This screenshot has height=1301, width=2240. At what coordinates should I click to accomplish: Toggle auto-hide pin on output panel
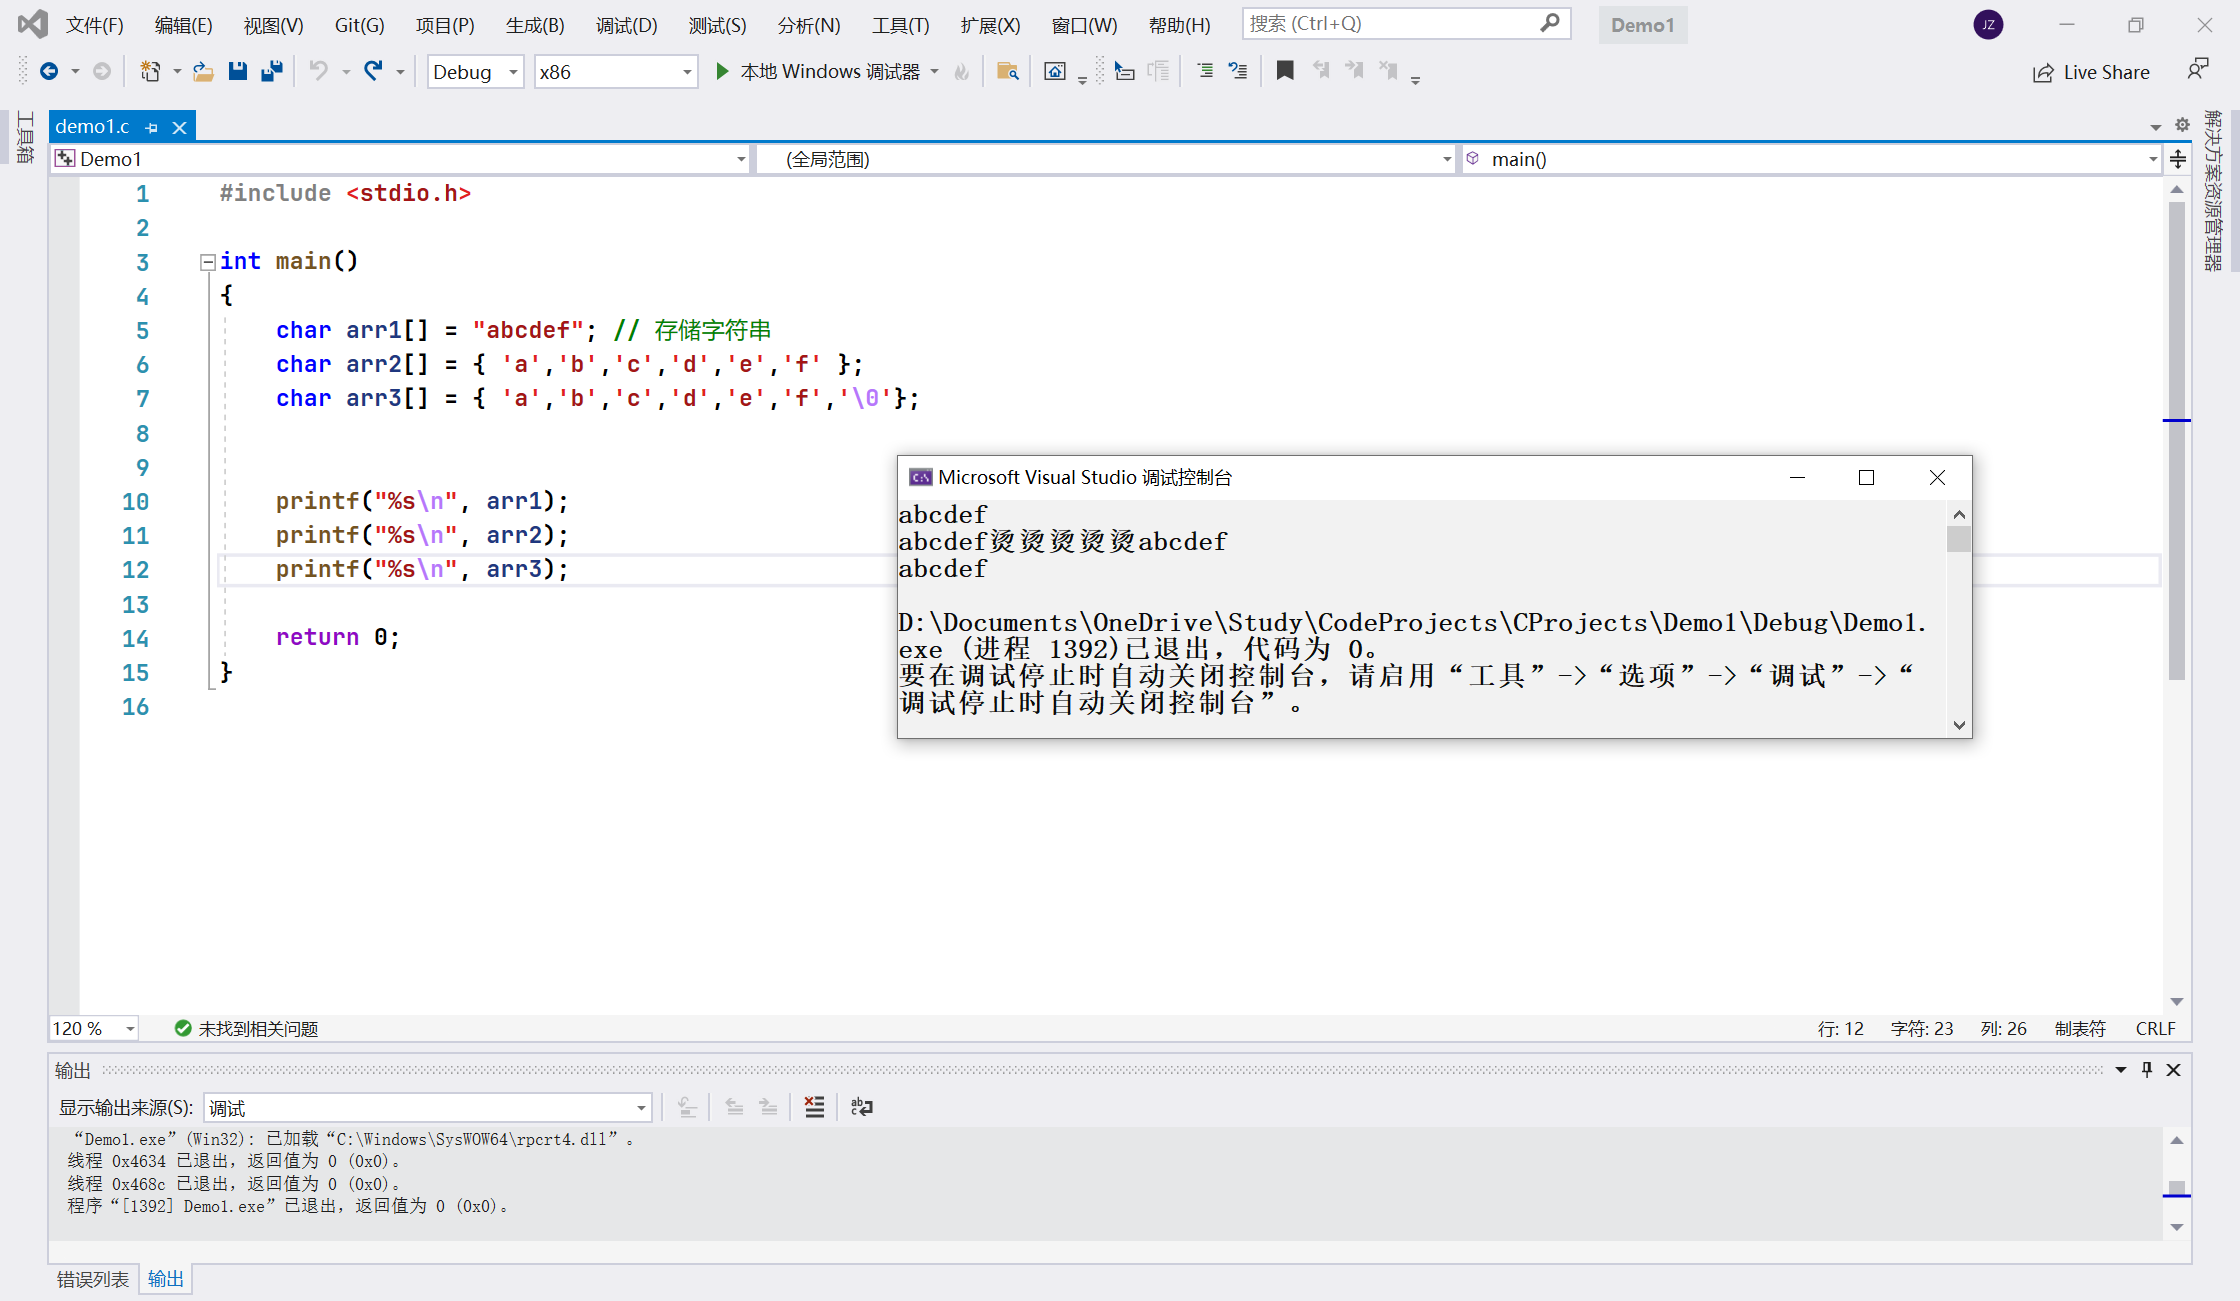point(2147,1070)
